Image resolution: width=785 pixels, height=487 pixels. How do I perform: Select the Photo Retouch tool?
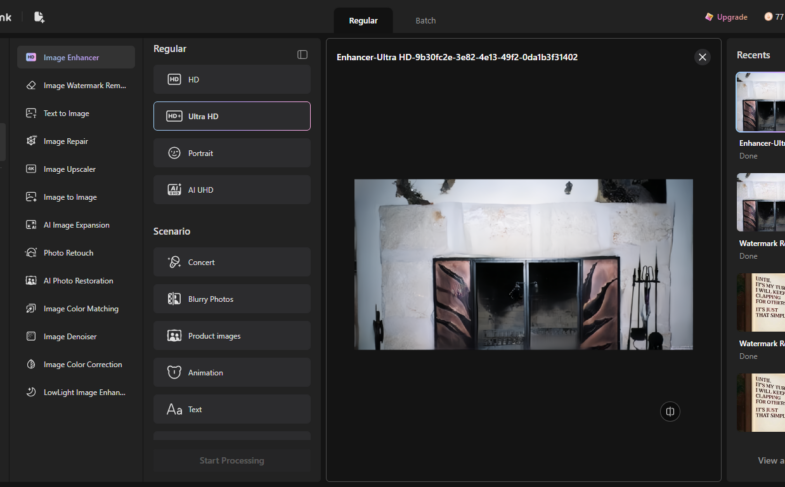(76, 253)
